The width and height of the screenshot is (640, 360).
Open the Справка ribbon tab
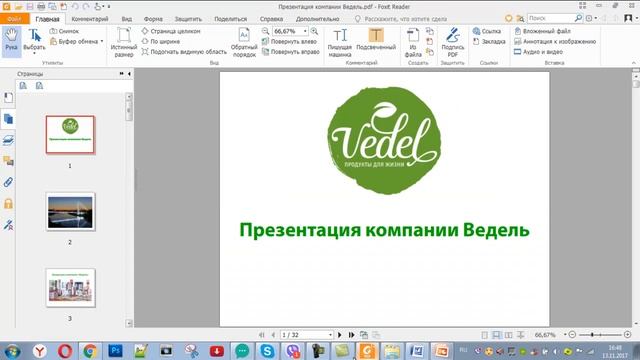pos(271,19)
